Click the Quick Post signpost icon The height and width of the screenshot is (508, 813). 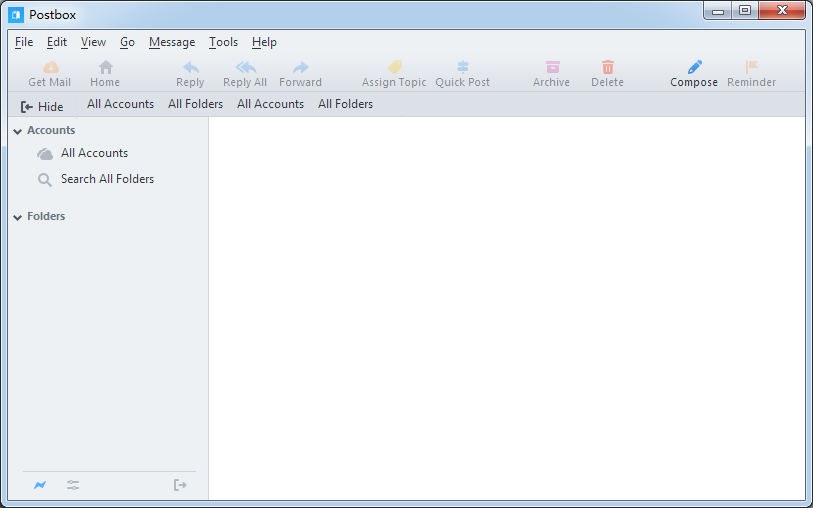462,67
